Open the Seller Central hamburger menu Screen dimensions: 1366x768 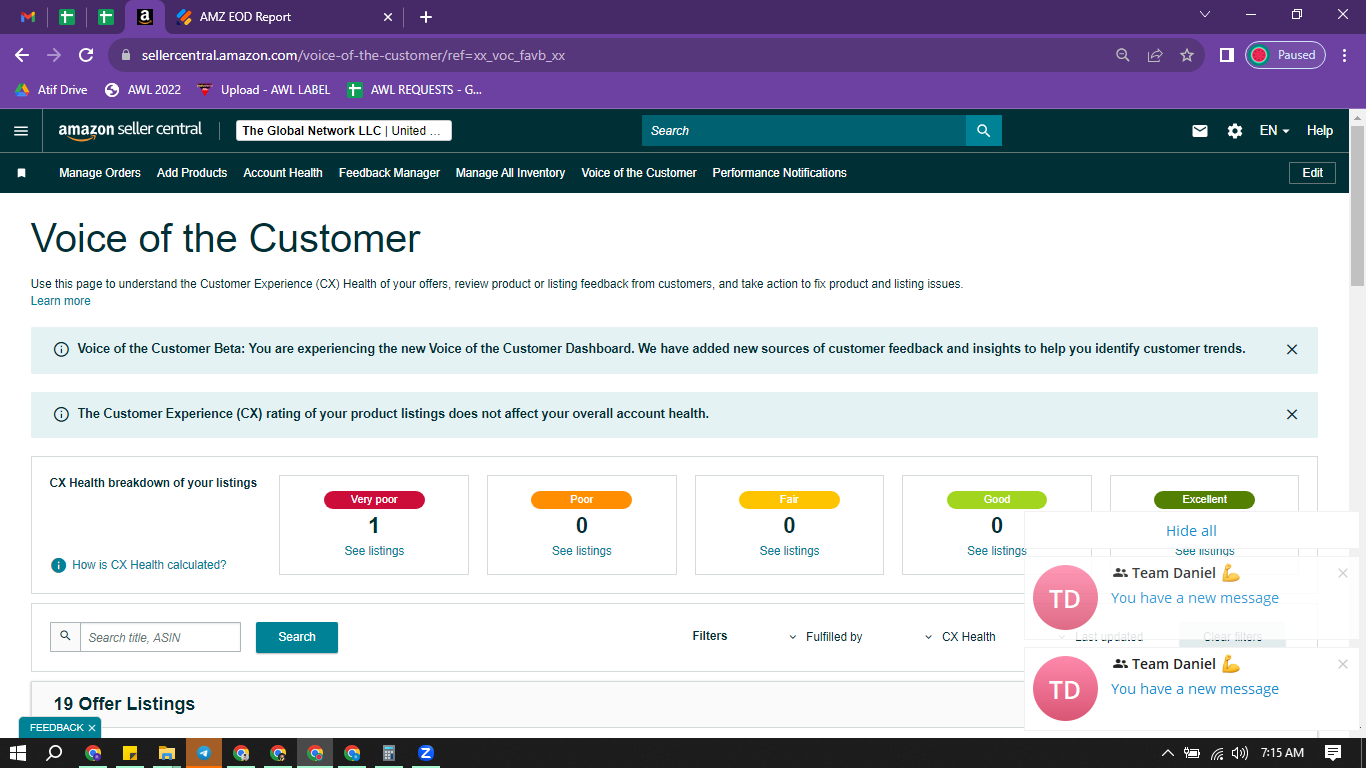[21, 131]
